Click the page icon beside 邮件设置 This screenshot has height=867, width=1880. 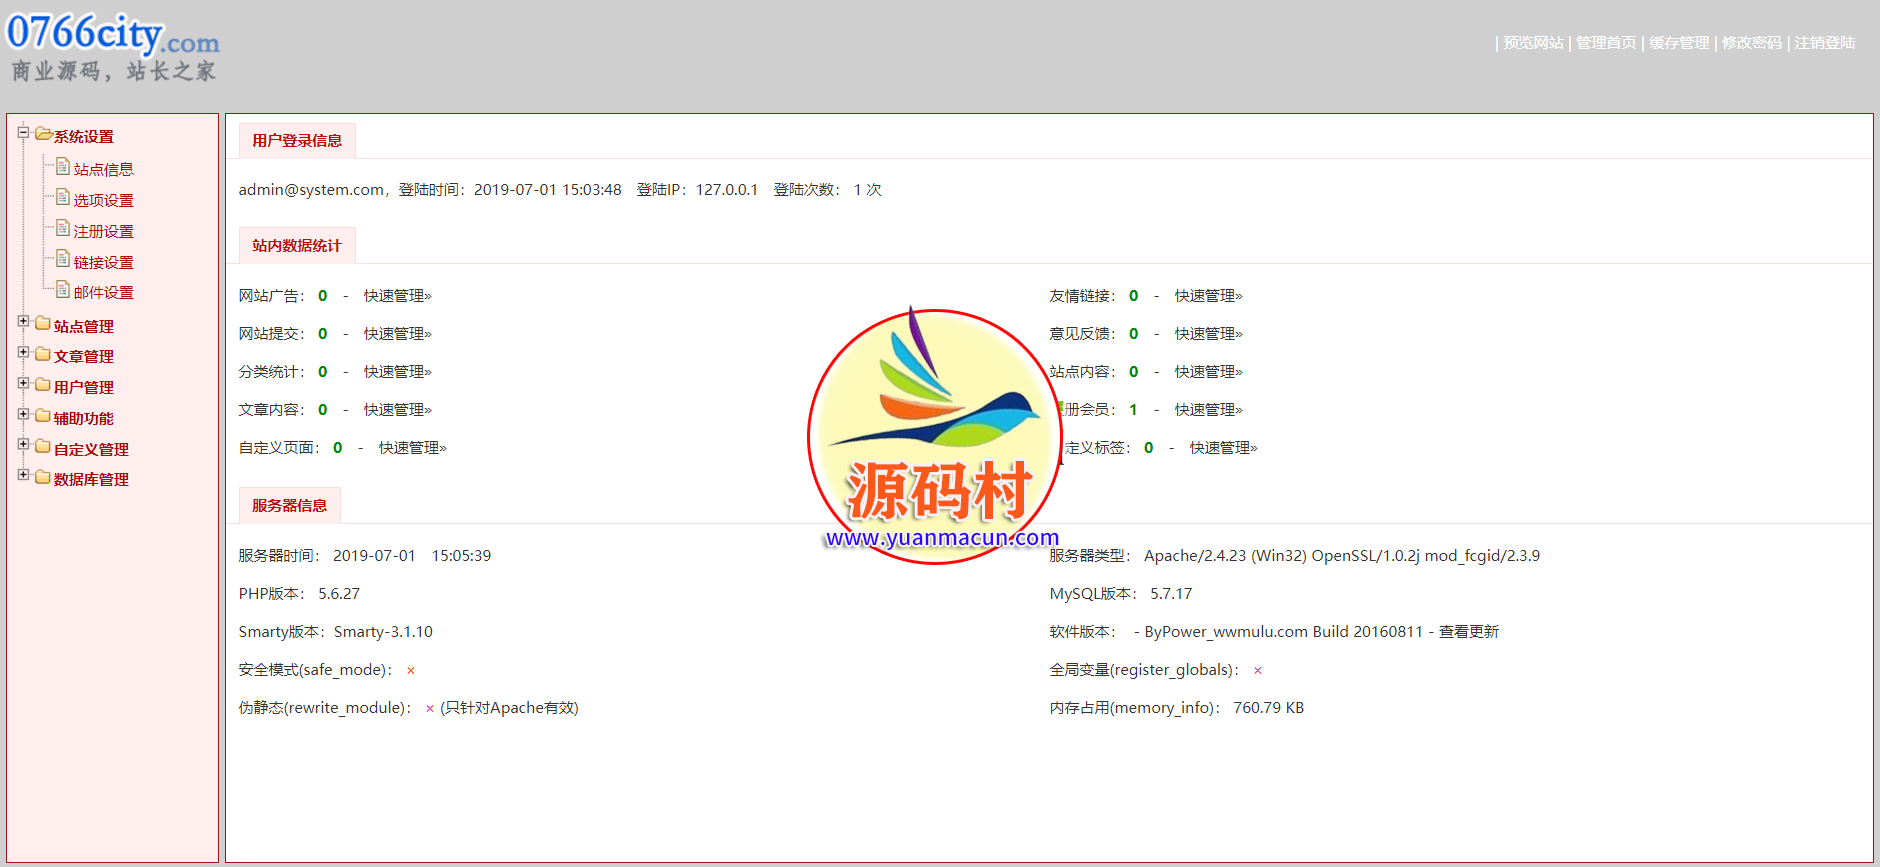(62, 291)
